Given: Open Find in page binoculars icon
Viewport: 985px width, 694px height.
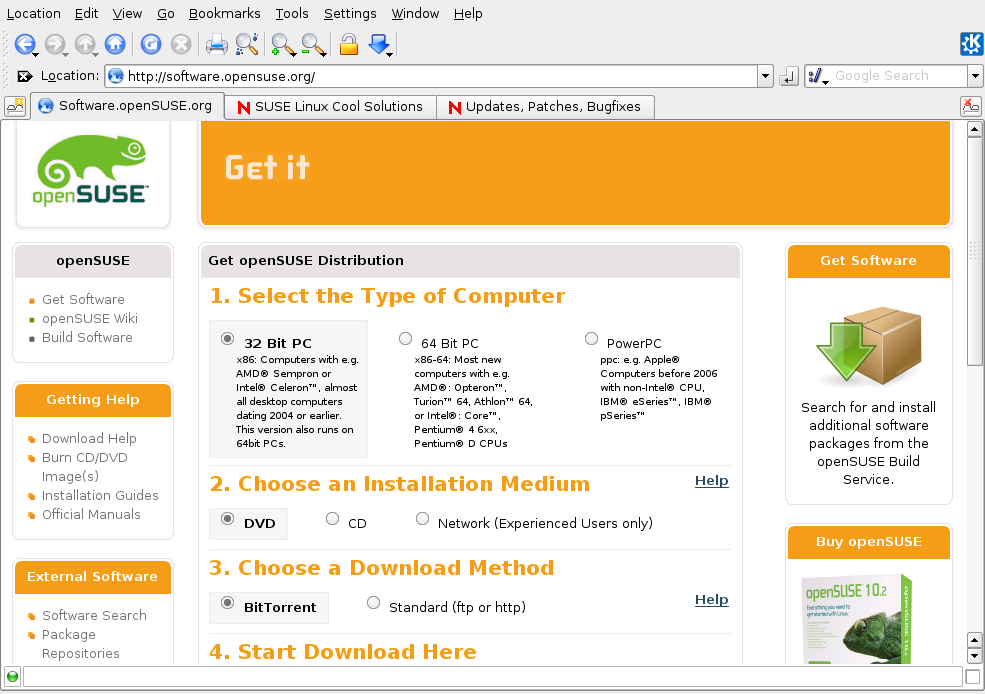Looking at the screenshot, I should (247, 44).
